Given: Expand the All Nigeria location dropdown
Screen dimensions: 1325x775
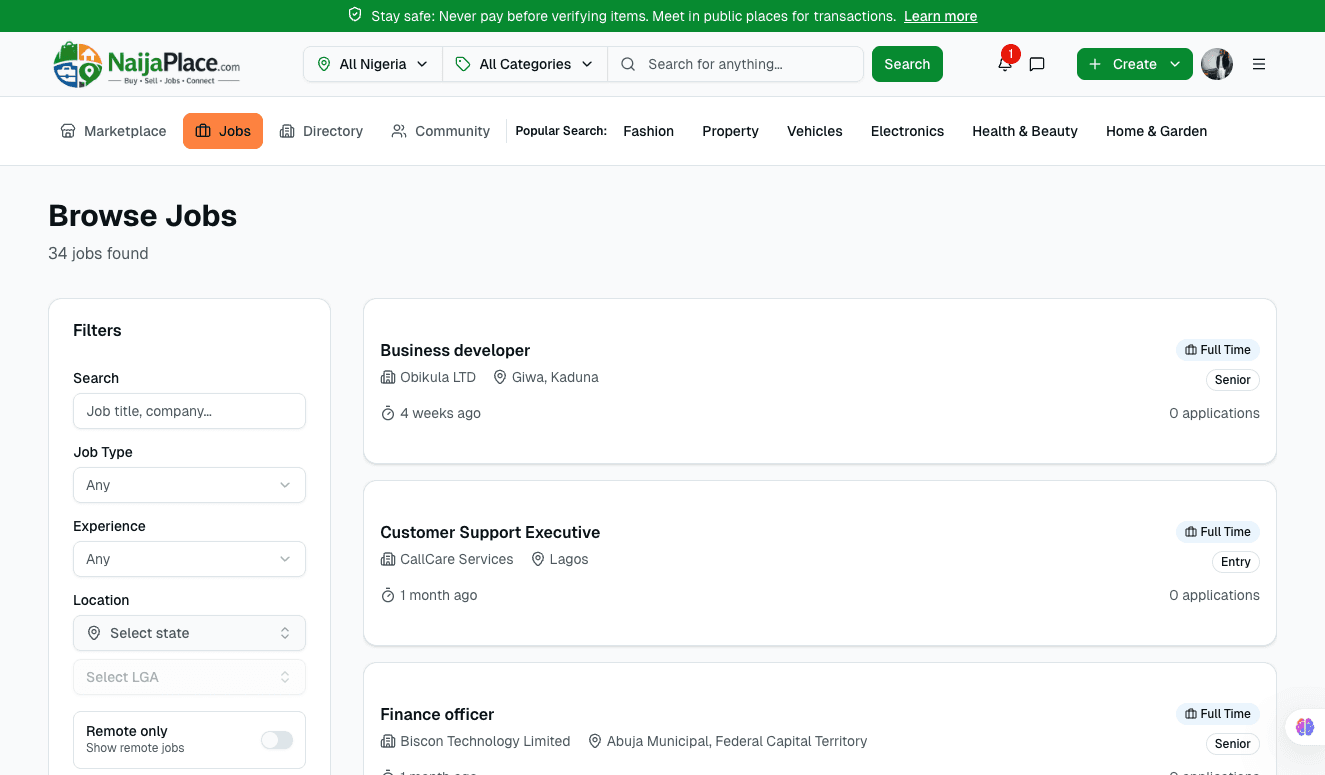Looking at the screenshot, I should 372,64.
